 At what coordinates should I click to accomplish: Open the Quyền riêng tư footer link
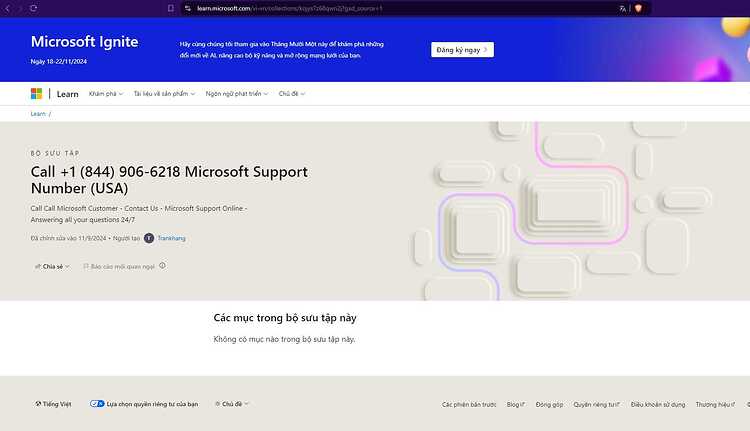click(596, 405)
